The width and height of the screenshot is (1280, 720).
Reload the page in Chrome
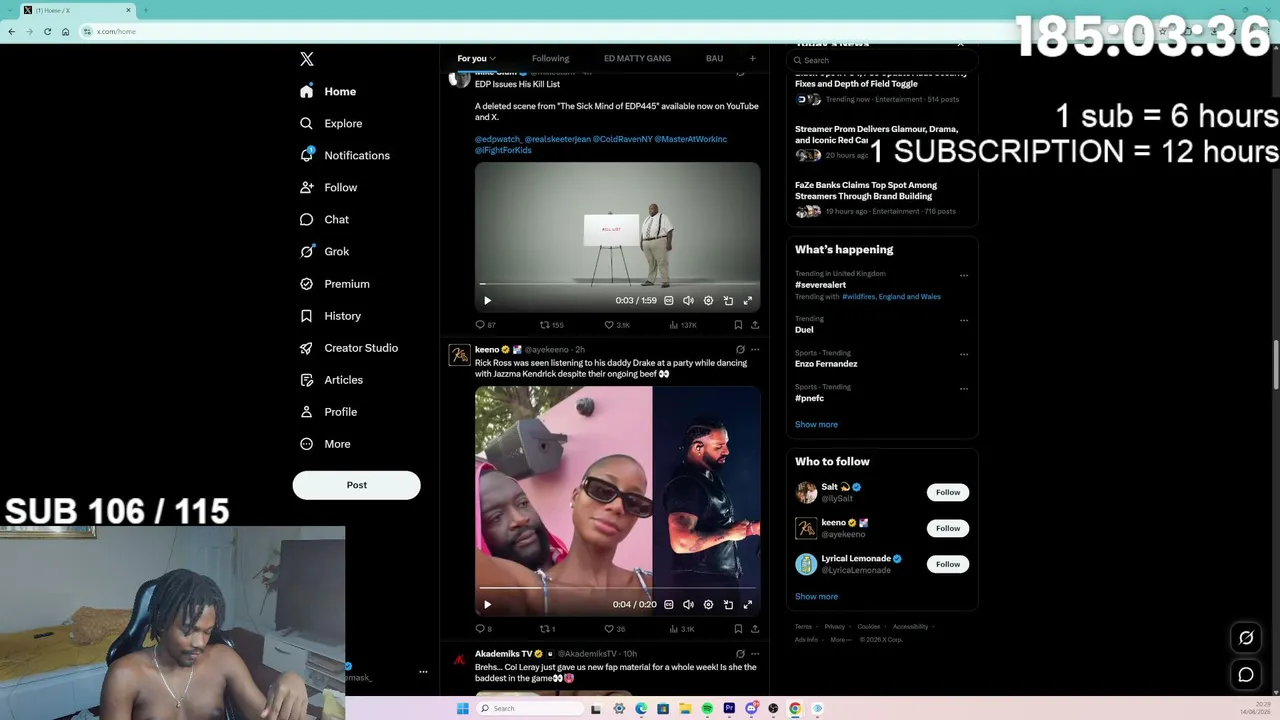(47, 31)
